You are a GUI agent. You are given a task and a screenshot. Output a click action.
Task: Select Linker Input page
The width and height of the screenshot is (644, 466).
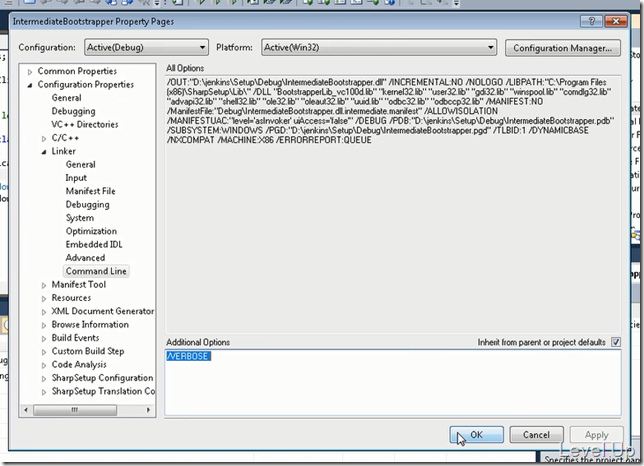[76, 178]
